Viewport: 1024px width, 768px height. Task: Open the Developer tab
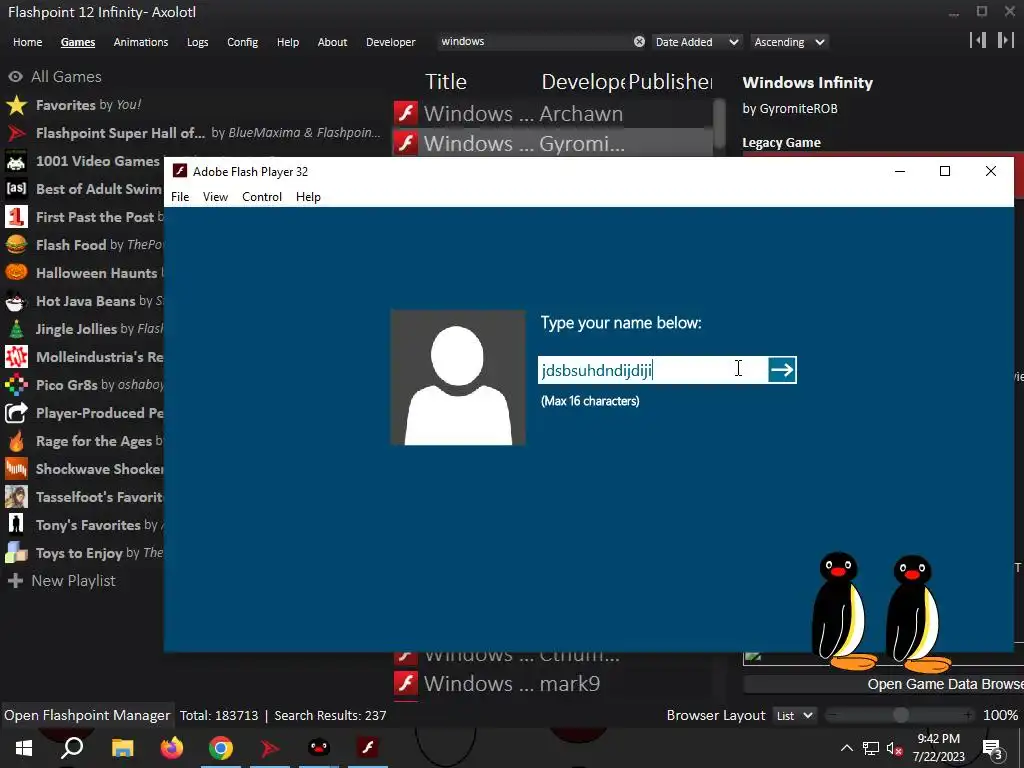click(x=391, y=42)
